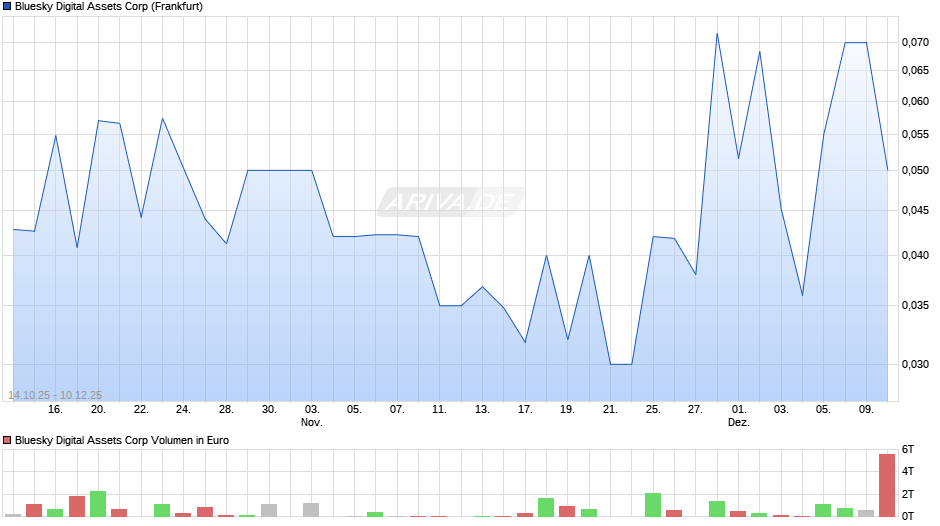Click the date axis label '27.'
940x526 pixels.
(695, 409)
